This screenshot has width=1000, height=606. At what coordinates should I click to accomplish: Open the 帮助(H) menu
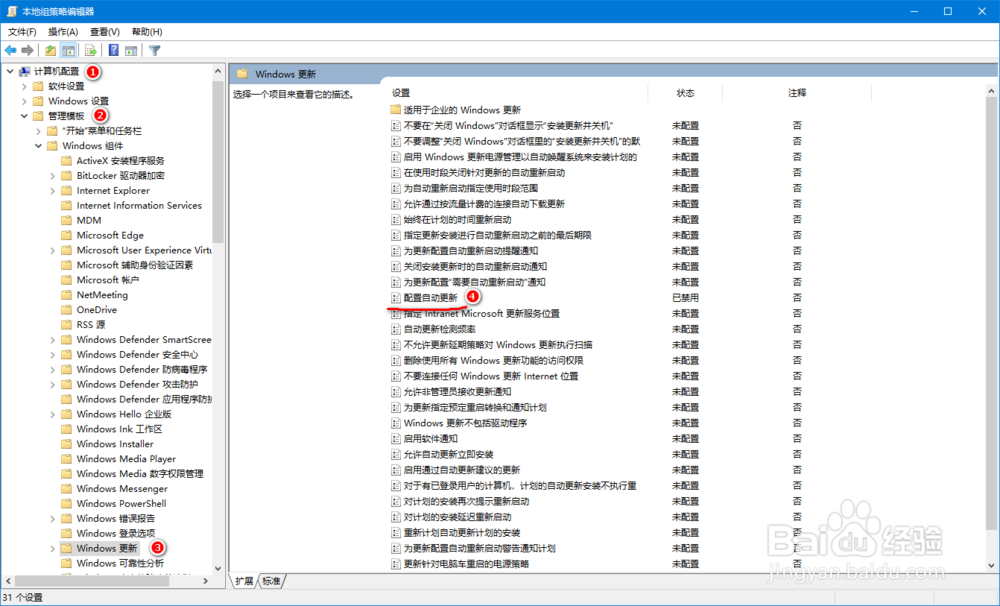coord(147,32)
